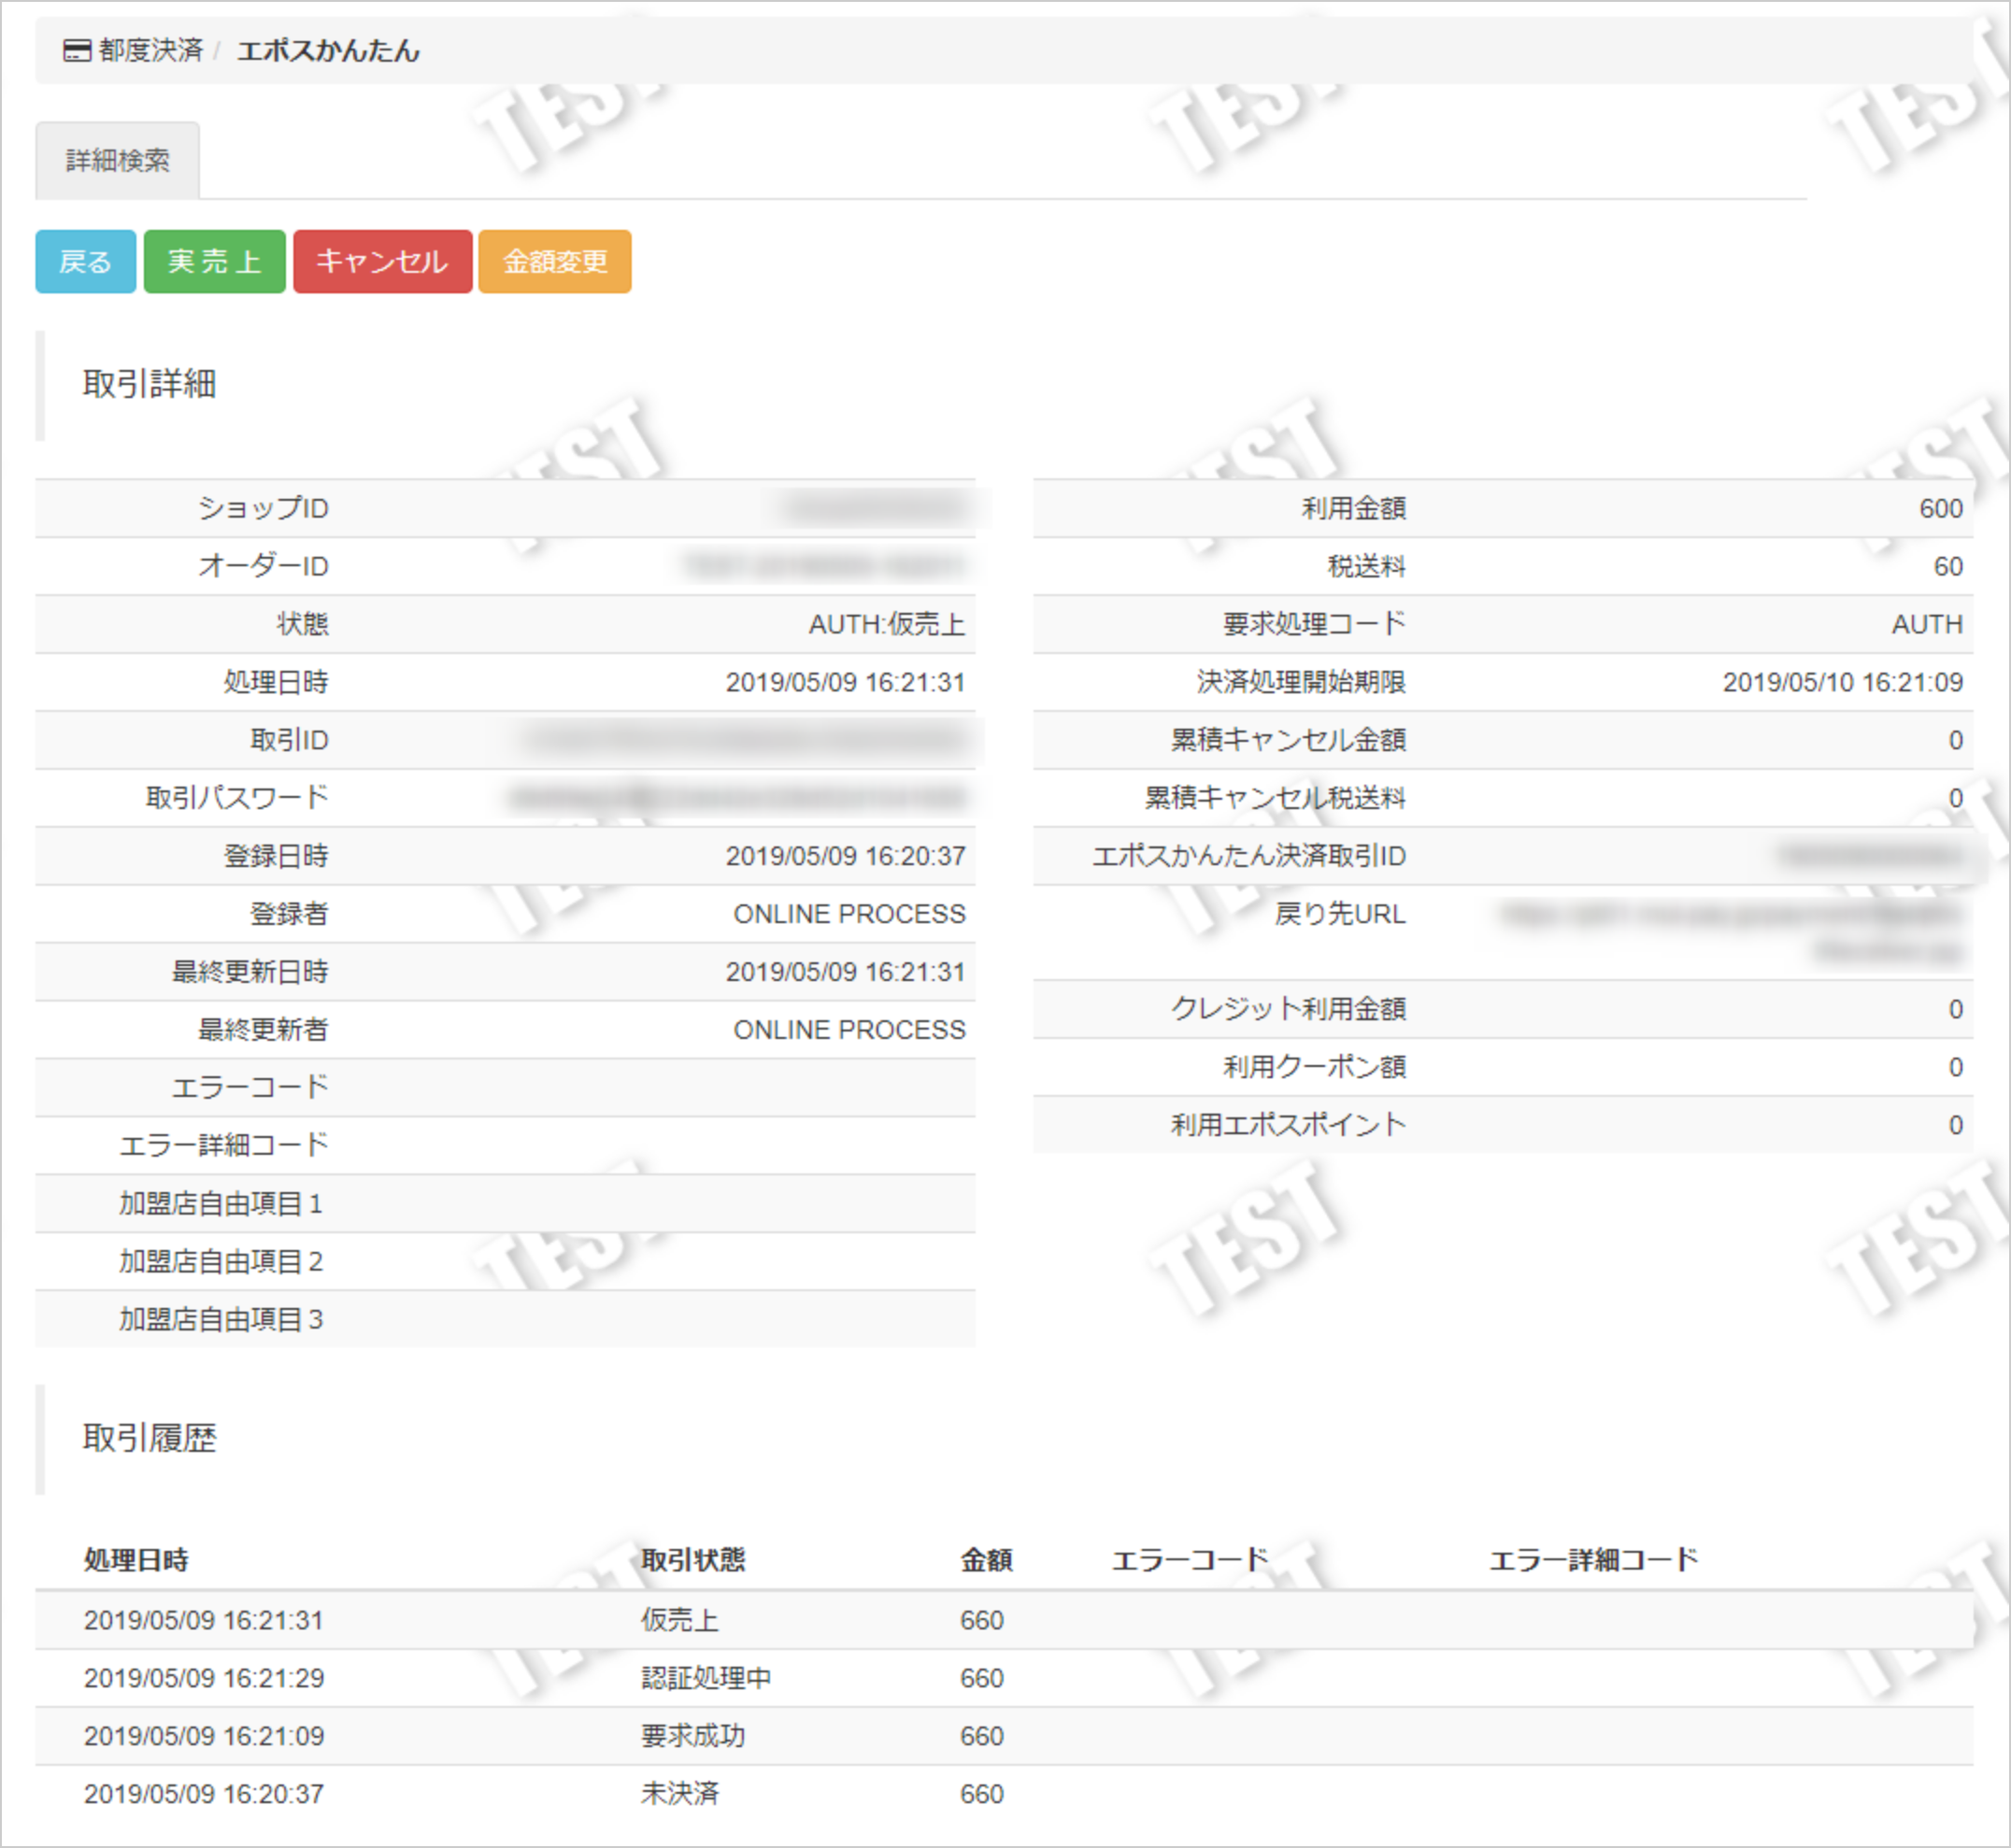Select the 最終更新日時 value in 取引詳細
The image size is (2011, 1848).
click(x=846, y=972)
